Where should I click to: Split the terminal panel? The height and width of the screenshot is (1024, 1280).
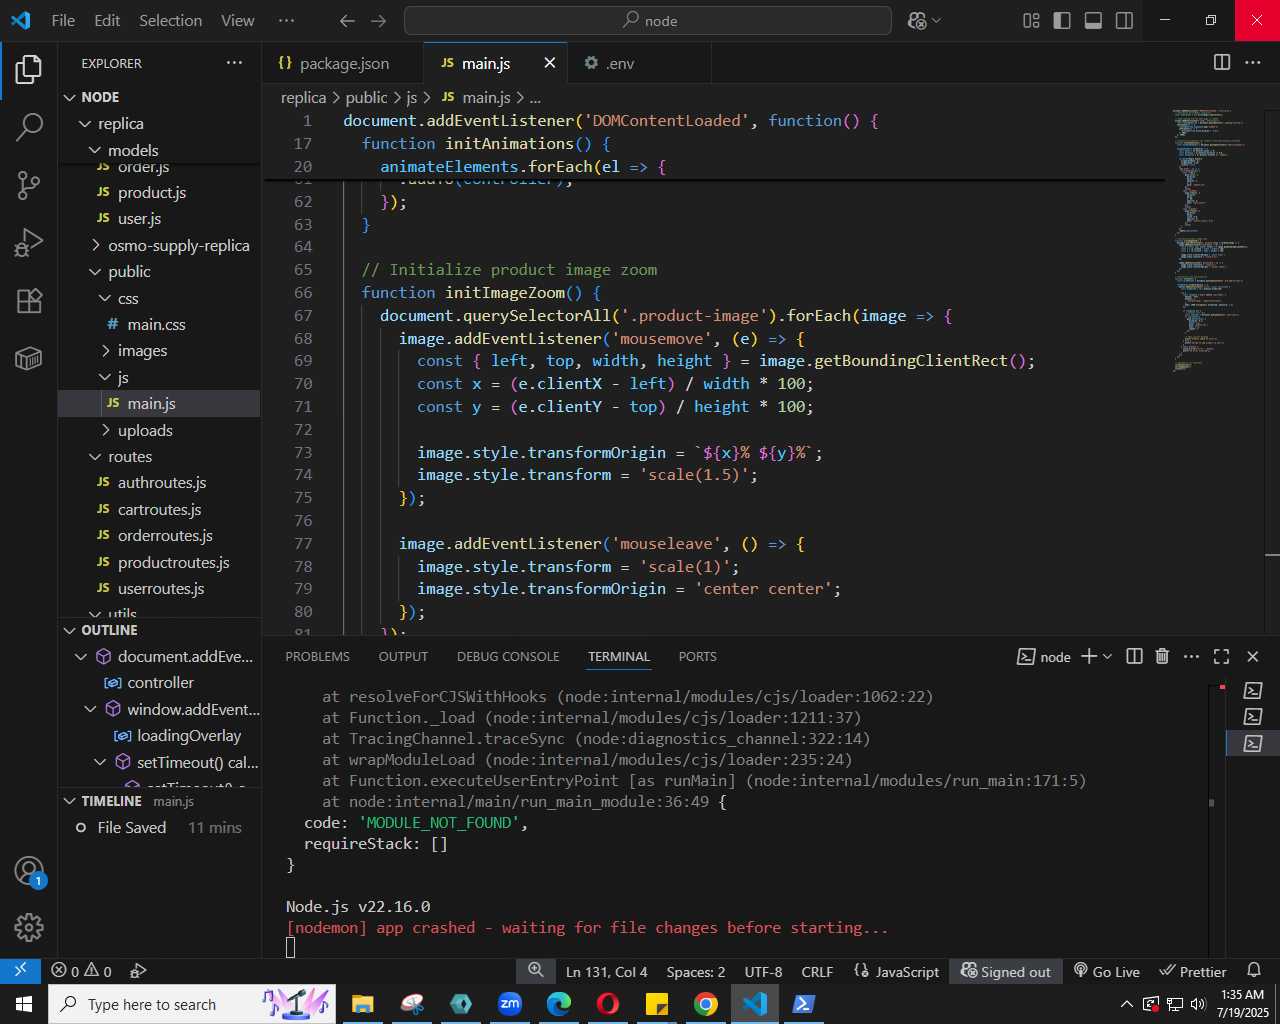point(1134,656)
